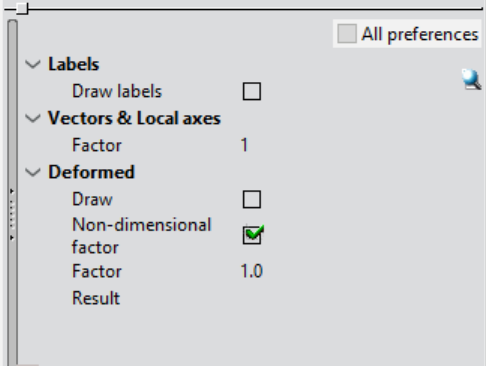This screenshot has height=366, width=486.
Task: Check the Draw labels checkbox
Action: tap(252, 91)
